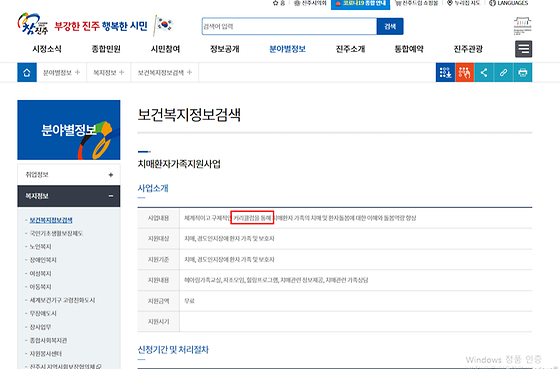This screenshot has height=369, width=560.
Task: Open the 진주소개 main menu
Action: 350,49
